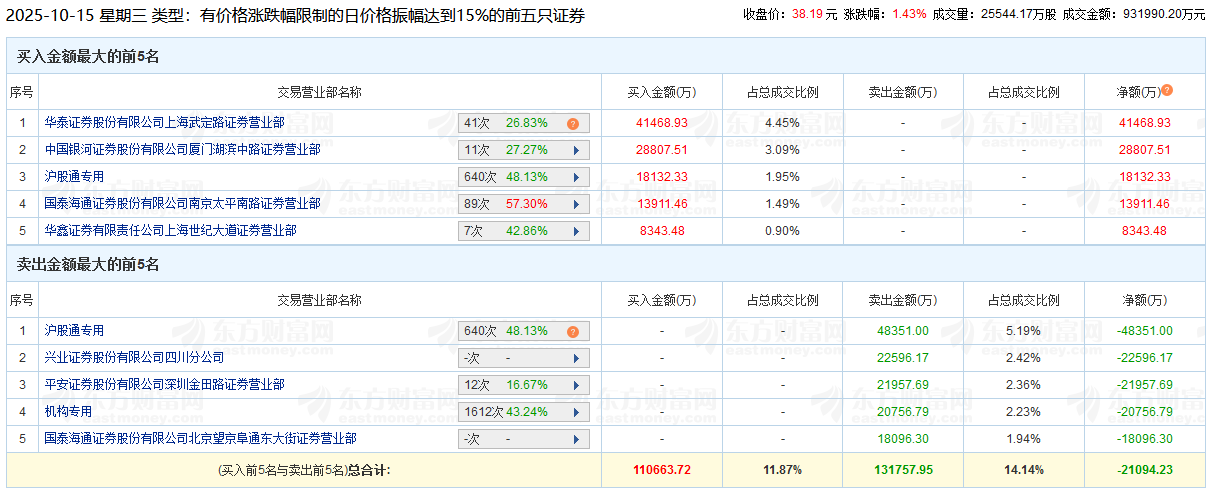Image resolution: width=1210 pixels, height=492 pixels.
Task: Click blue arrow in 兴业证券四川分公司 row
Action: pyautogui.click(x=576, y=358)
